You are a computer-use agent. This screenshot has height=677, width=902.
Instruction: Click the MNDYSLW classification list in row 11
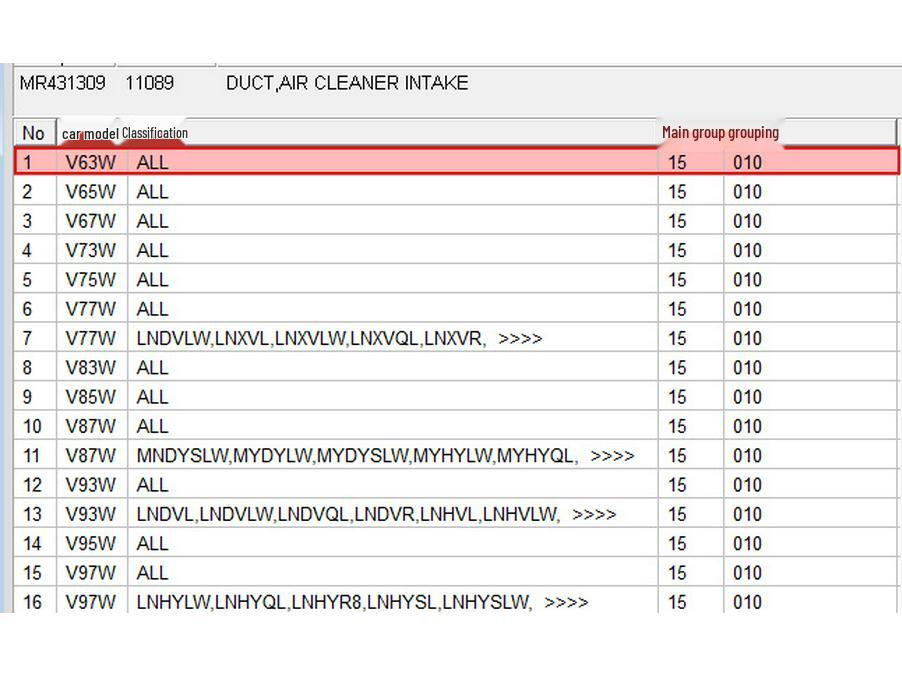[x=355, y=456]
